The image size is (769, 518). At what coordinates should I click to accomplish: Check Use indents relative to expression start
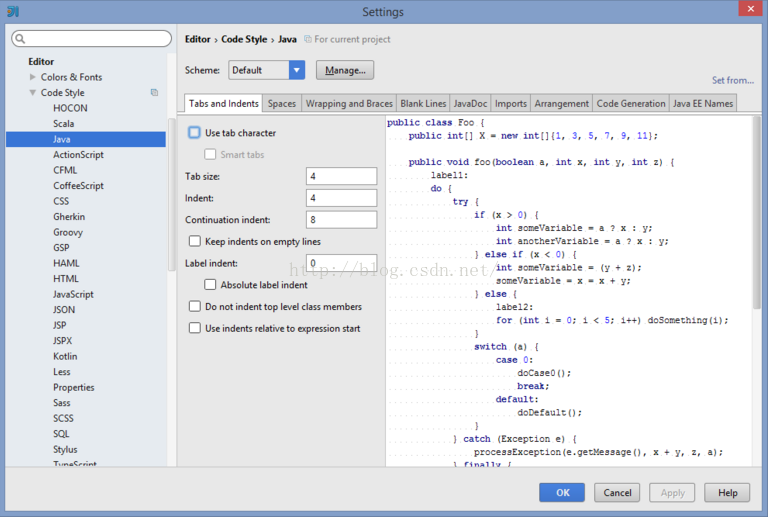(195, 328)
